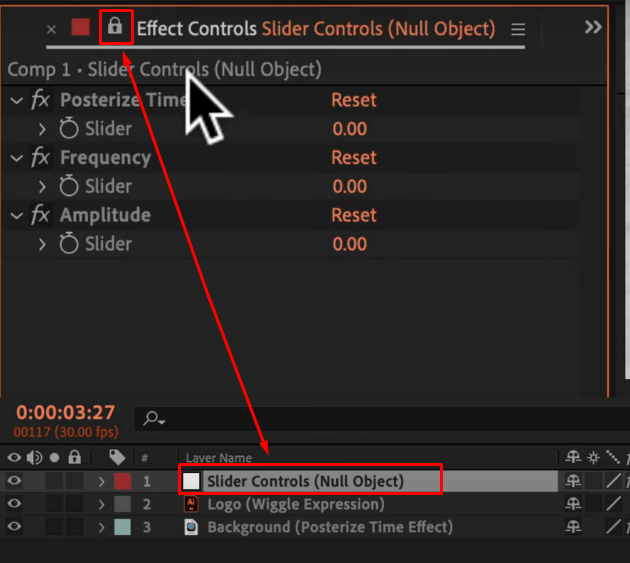This screenshot has height=563, width=630.
Task: Reset the Amplitude effect
Action: (354, 215)
